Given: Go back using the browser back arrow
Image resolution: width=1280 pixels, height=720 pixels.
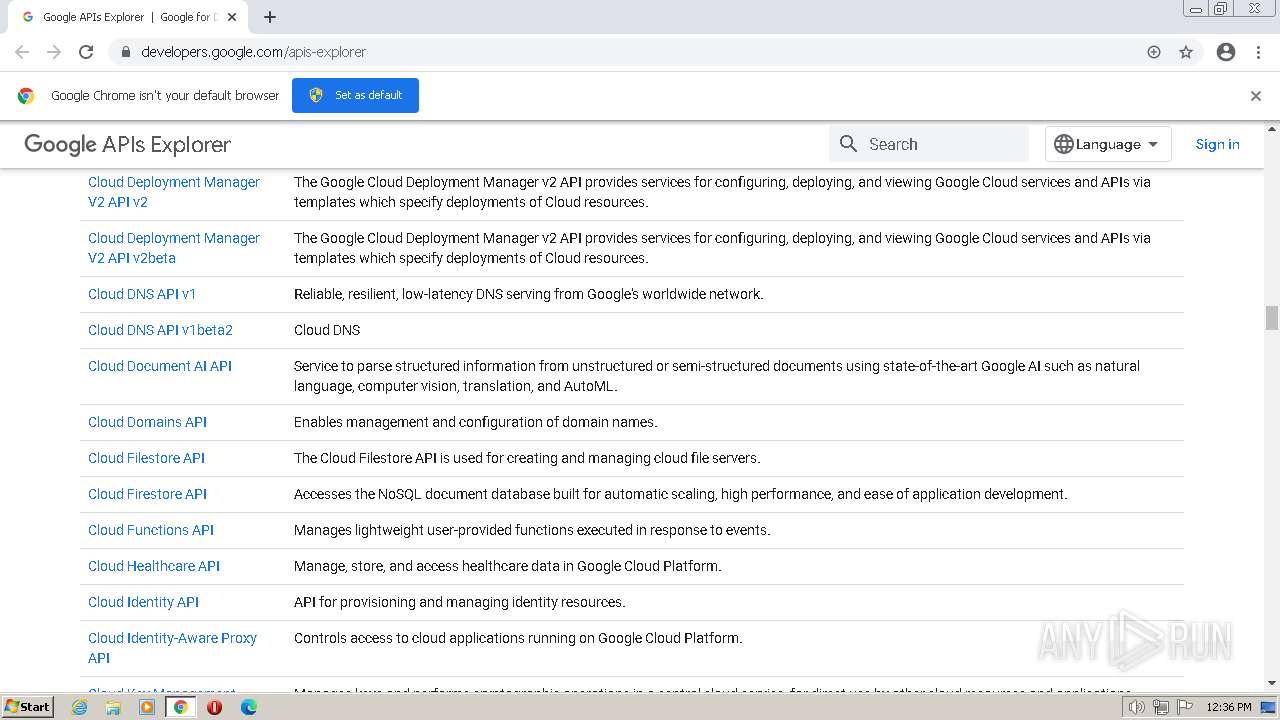Looking at the screenshot, I should (22, 52).
